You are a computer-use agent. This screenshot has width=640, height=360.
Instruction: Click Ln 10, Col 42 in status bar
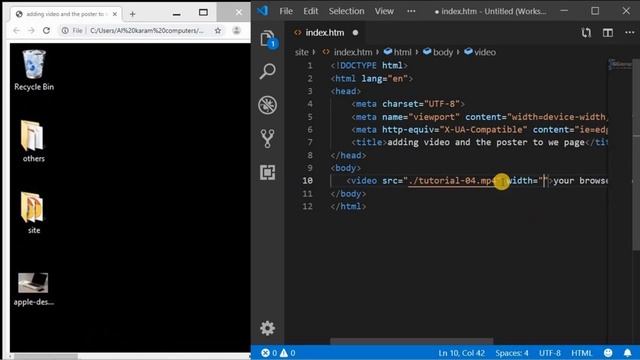(x=462, y=353)
